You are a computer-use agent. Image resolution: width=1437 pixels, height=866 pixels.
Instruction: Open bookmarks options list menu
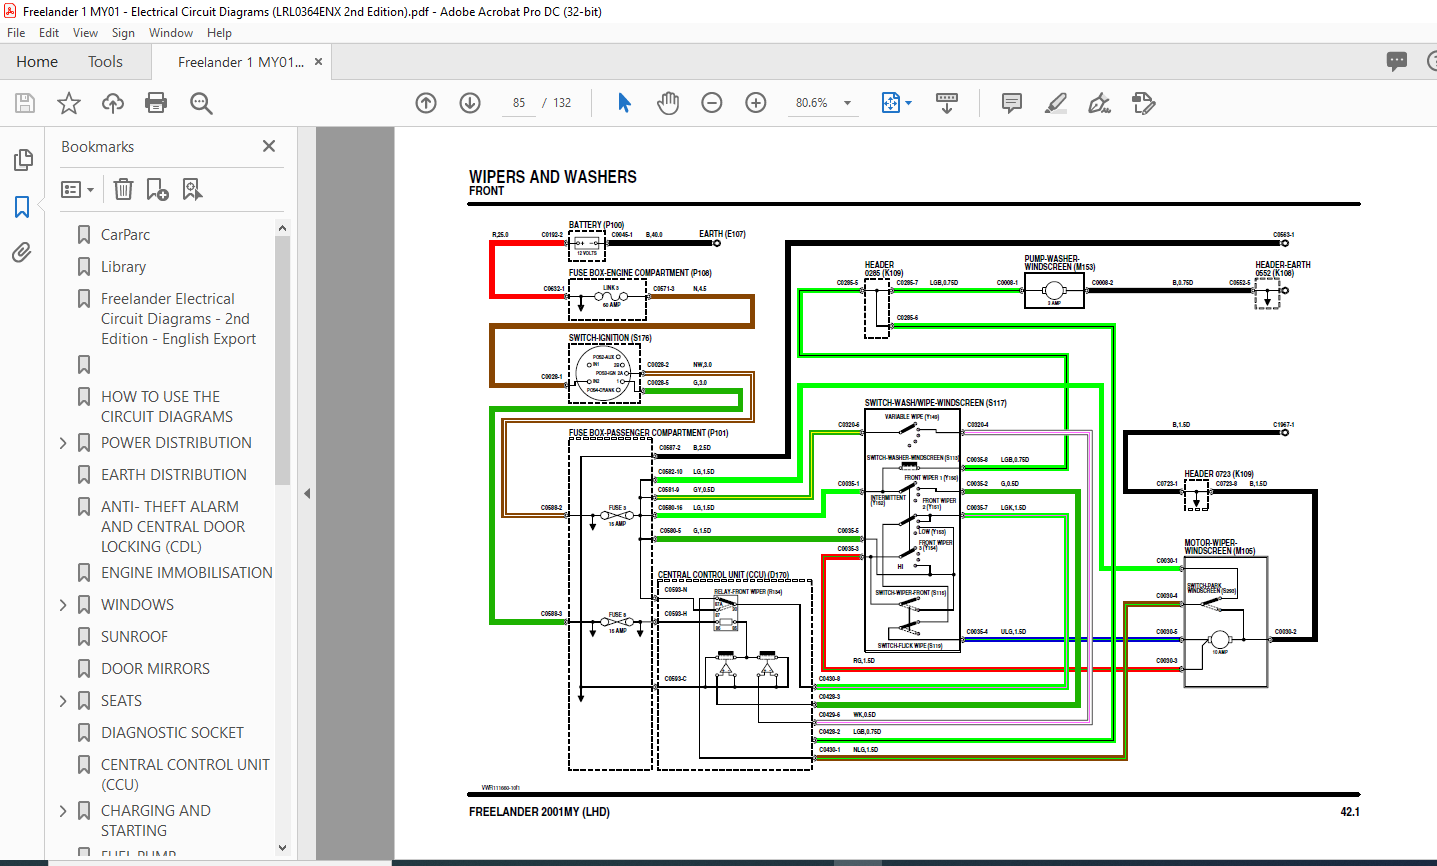click(x=78, y=189)
